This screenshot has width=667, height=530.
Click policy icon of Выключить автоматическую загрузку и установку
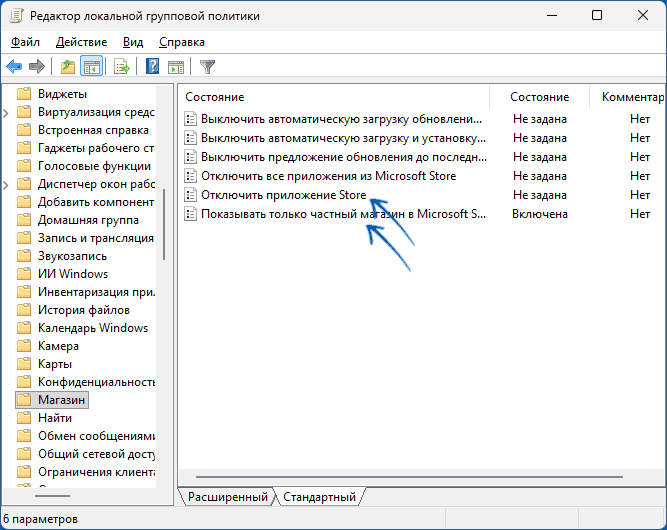point(190,138)
